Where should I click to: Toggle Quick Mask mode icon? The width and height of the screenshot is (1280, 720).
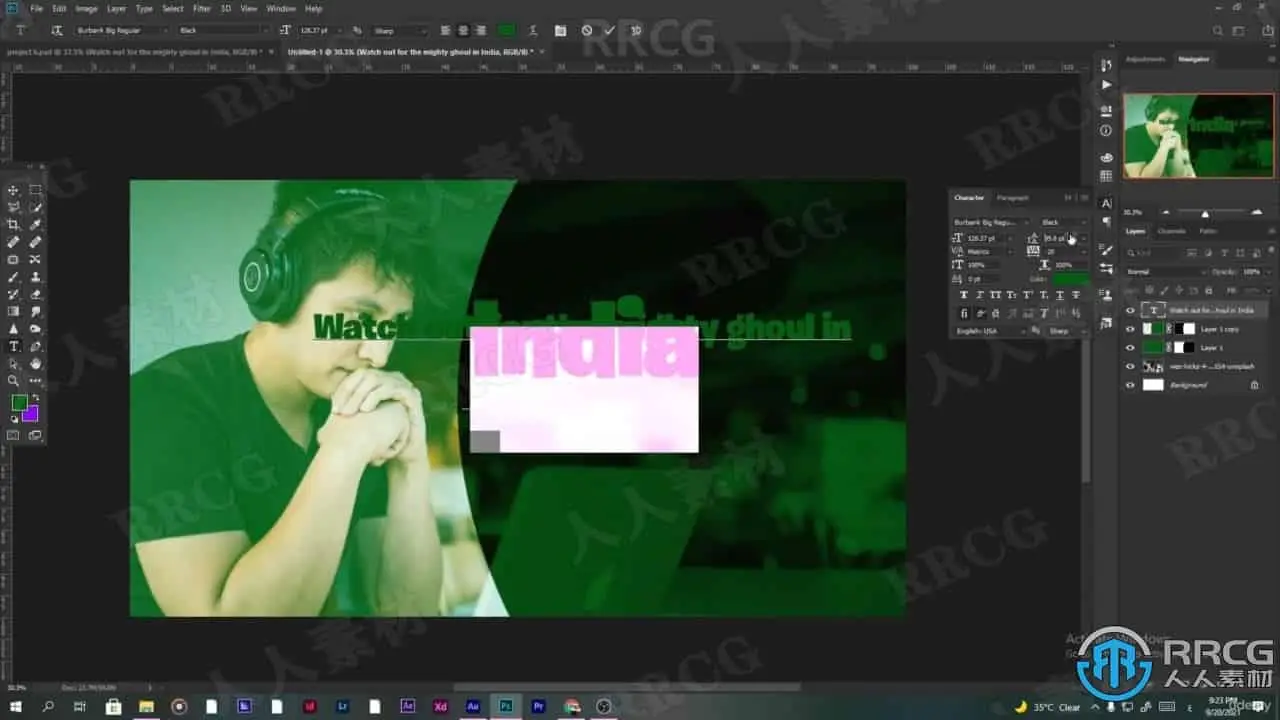coord(13,435)
